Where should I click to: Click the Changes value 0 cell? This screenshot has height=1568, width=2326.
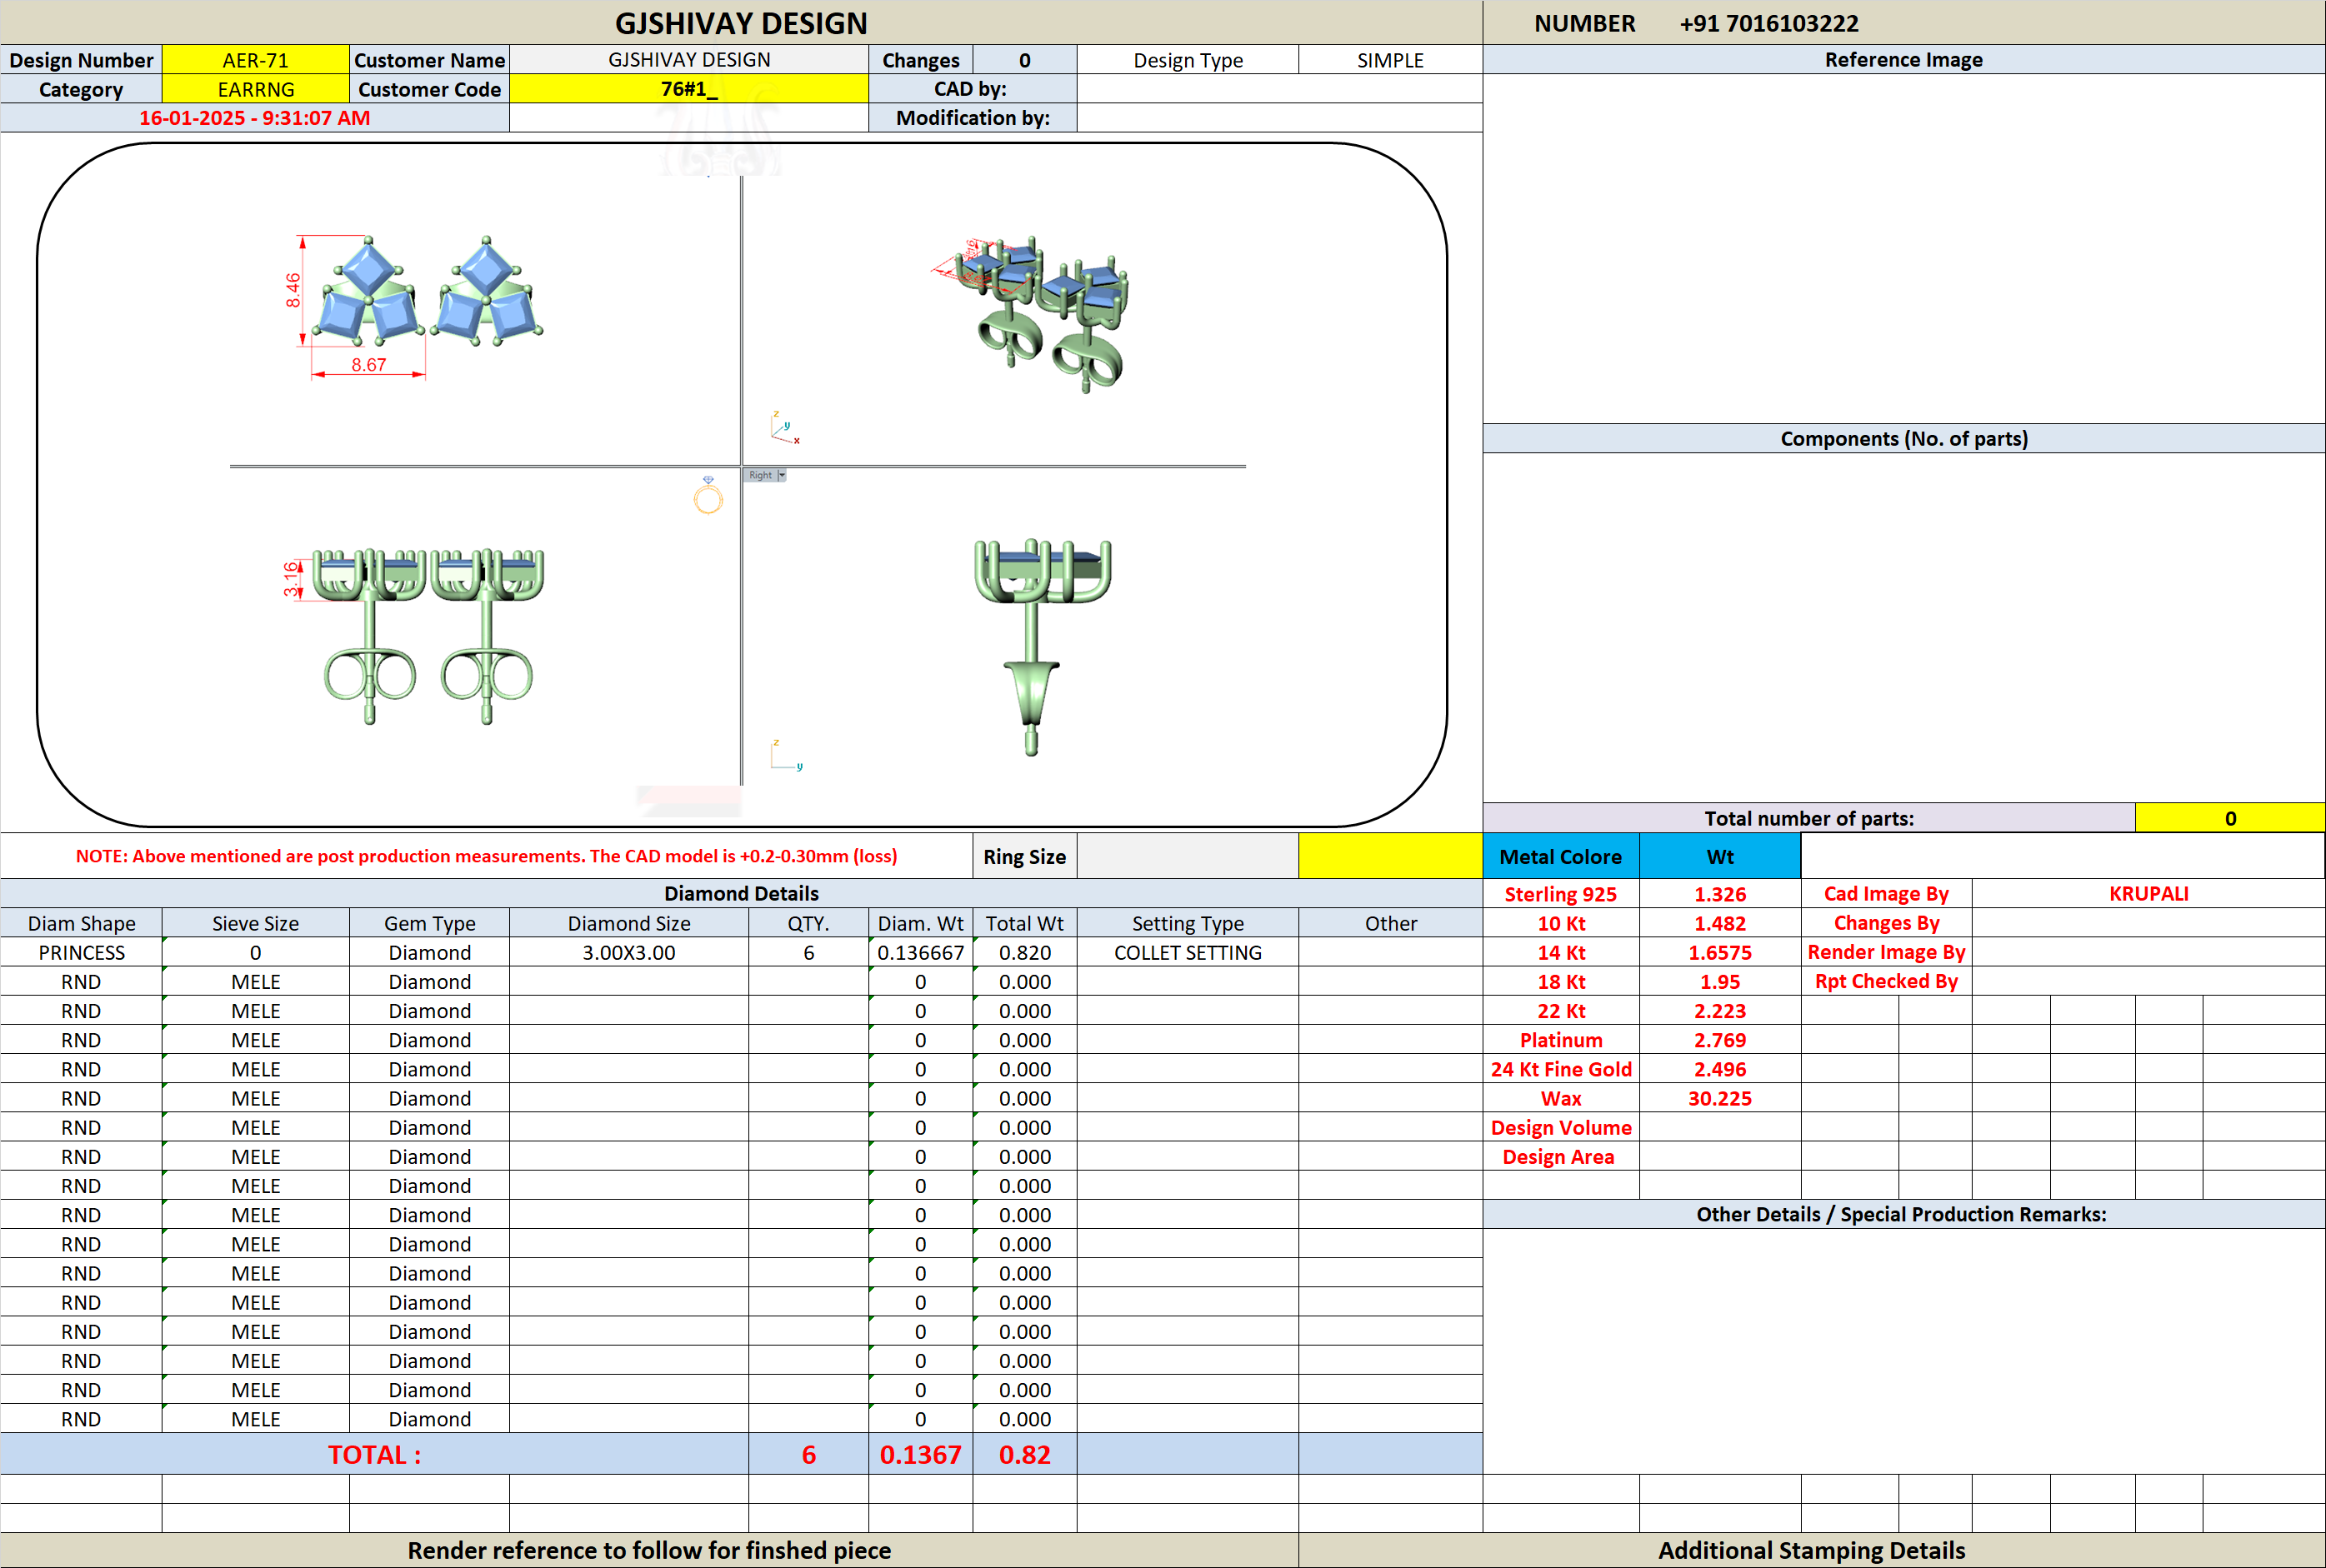tap(1025, 60)
